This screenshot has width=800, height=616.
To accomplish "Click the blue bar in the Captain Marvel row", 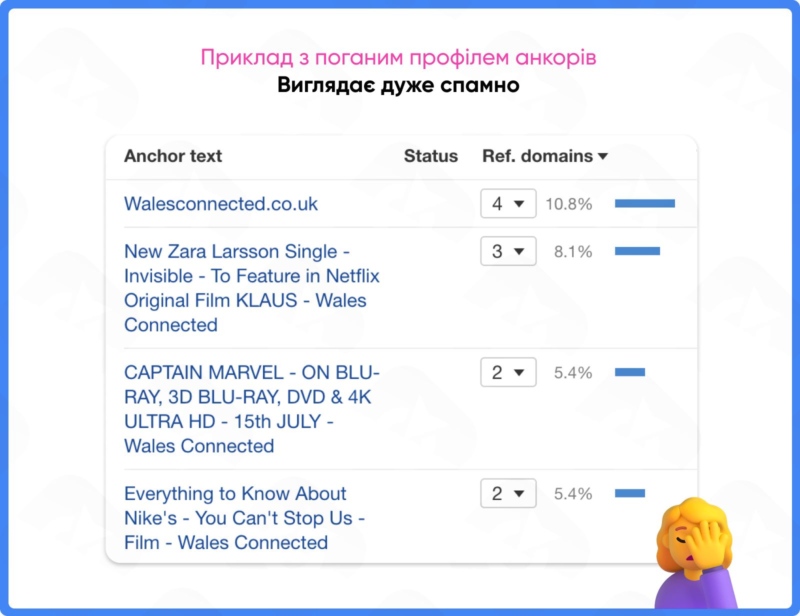I will click(629, 373).
